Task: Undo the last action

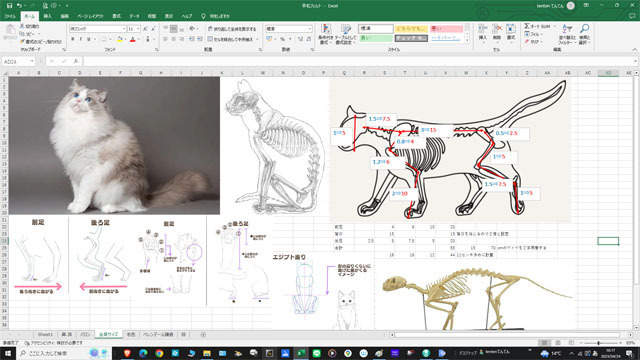Action: [19, 6]
